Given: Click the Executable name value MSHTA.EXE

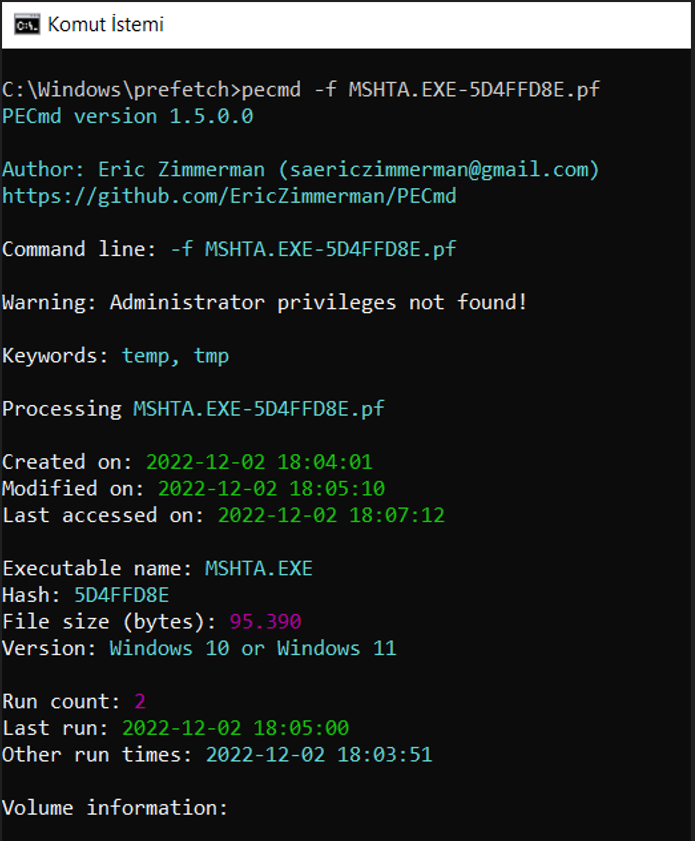Looking at the screenshot, I should pyautogui.click(x=259, y=569).
